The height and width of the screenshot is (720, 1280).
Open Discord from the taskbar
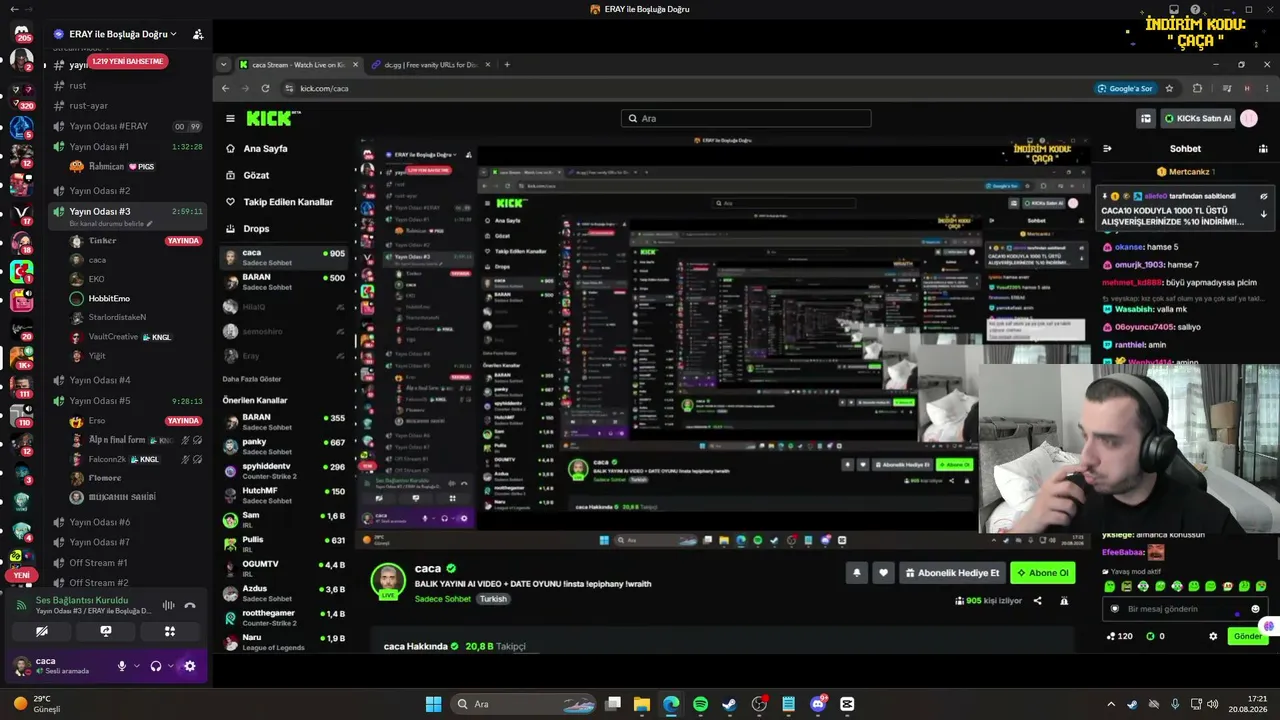(x=818, y=704)
